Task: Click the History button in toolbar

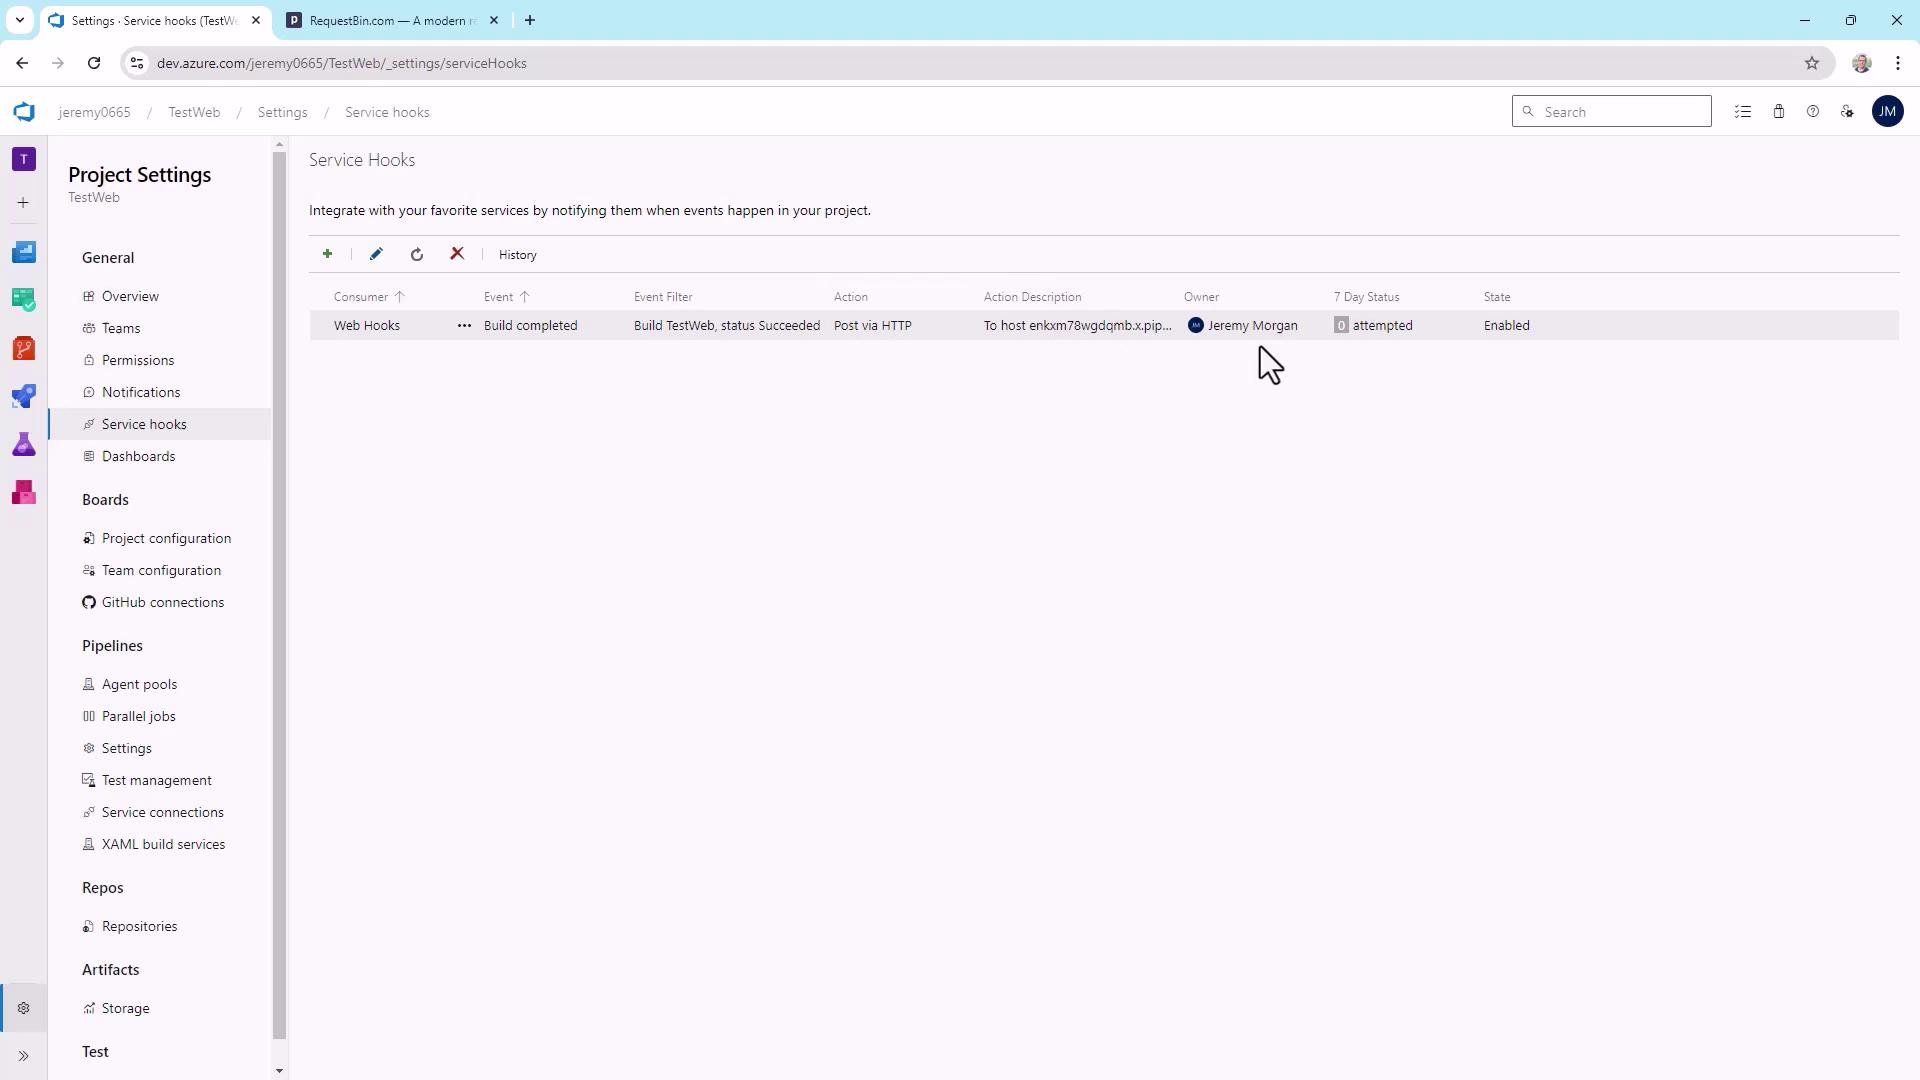Action: 518,255
